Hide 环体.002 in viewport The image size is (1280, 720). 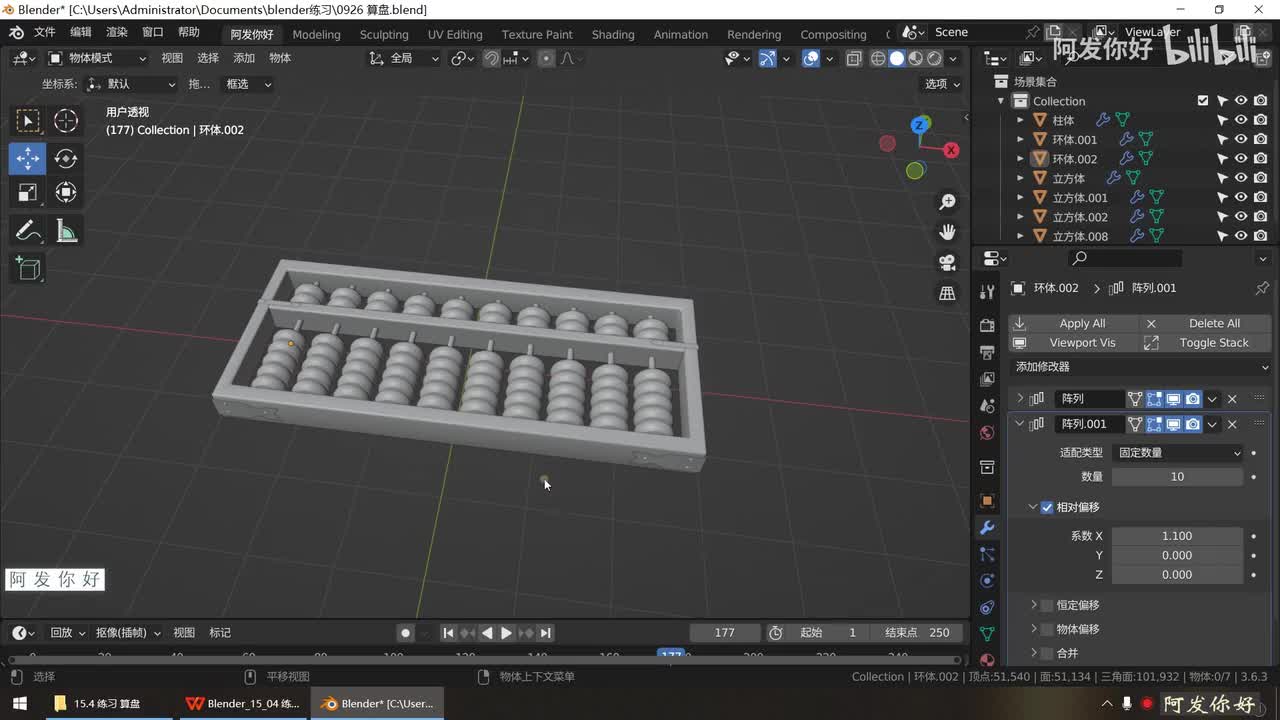pyautogui.click(x=1241, y=159)
